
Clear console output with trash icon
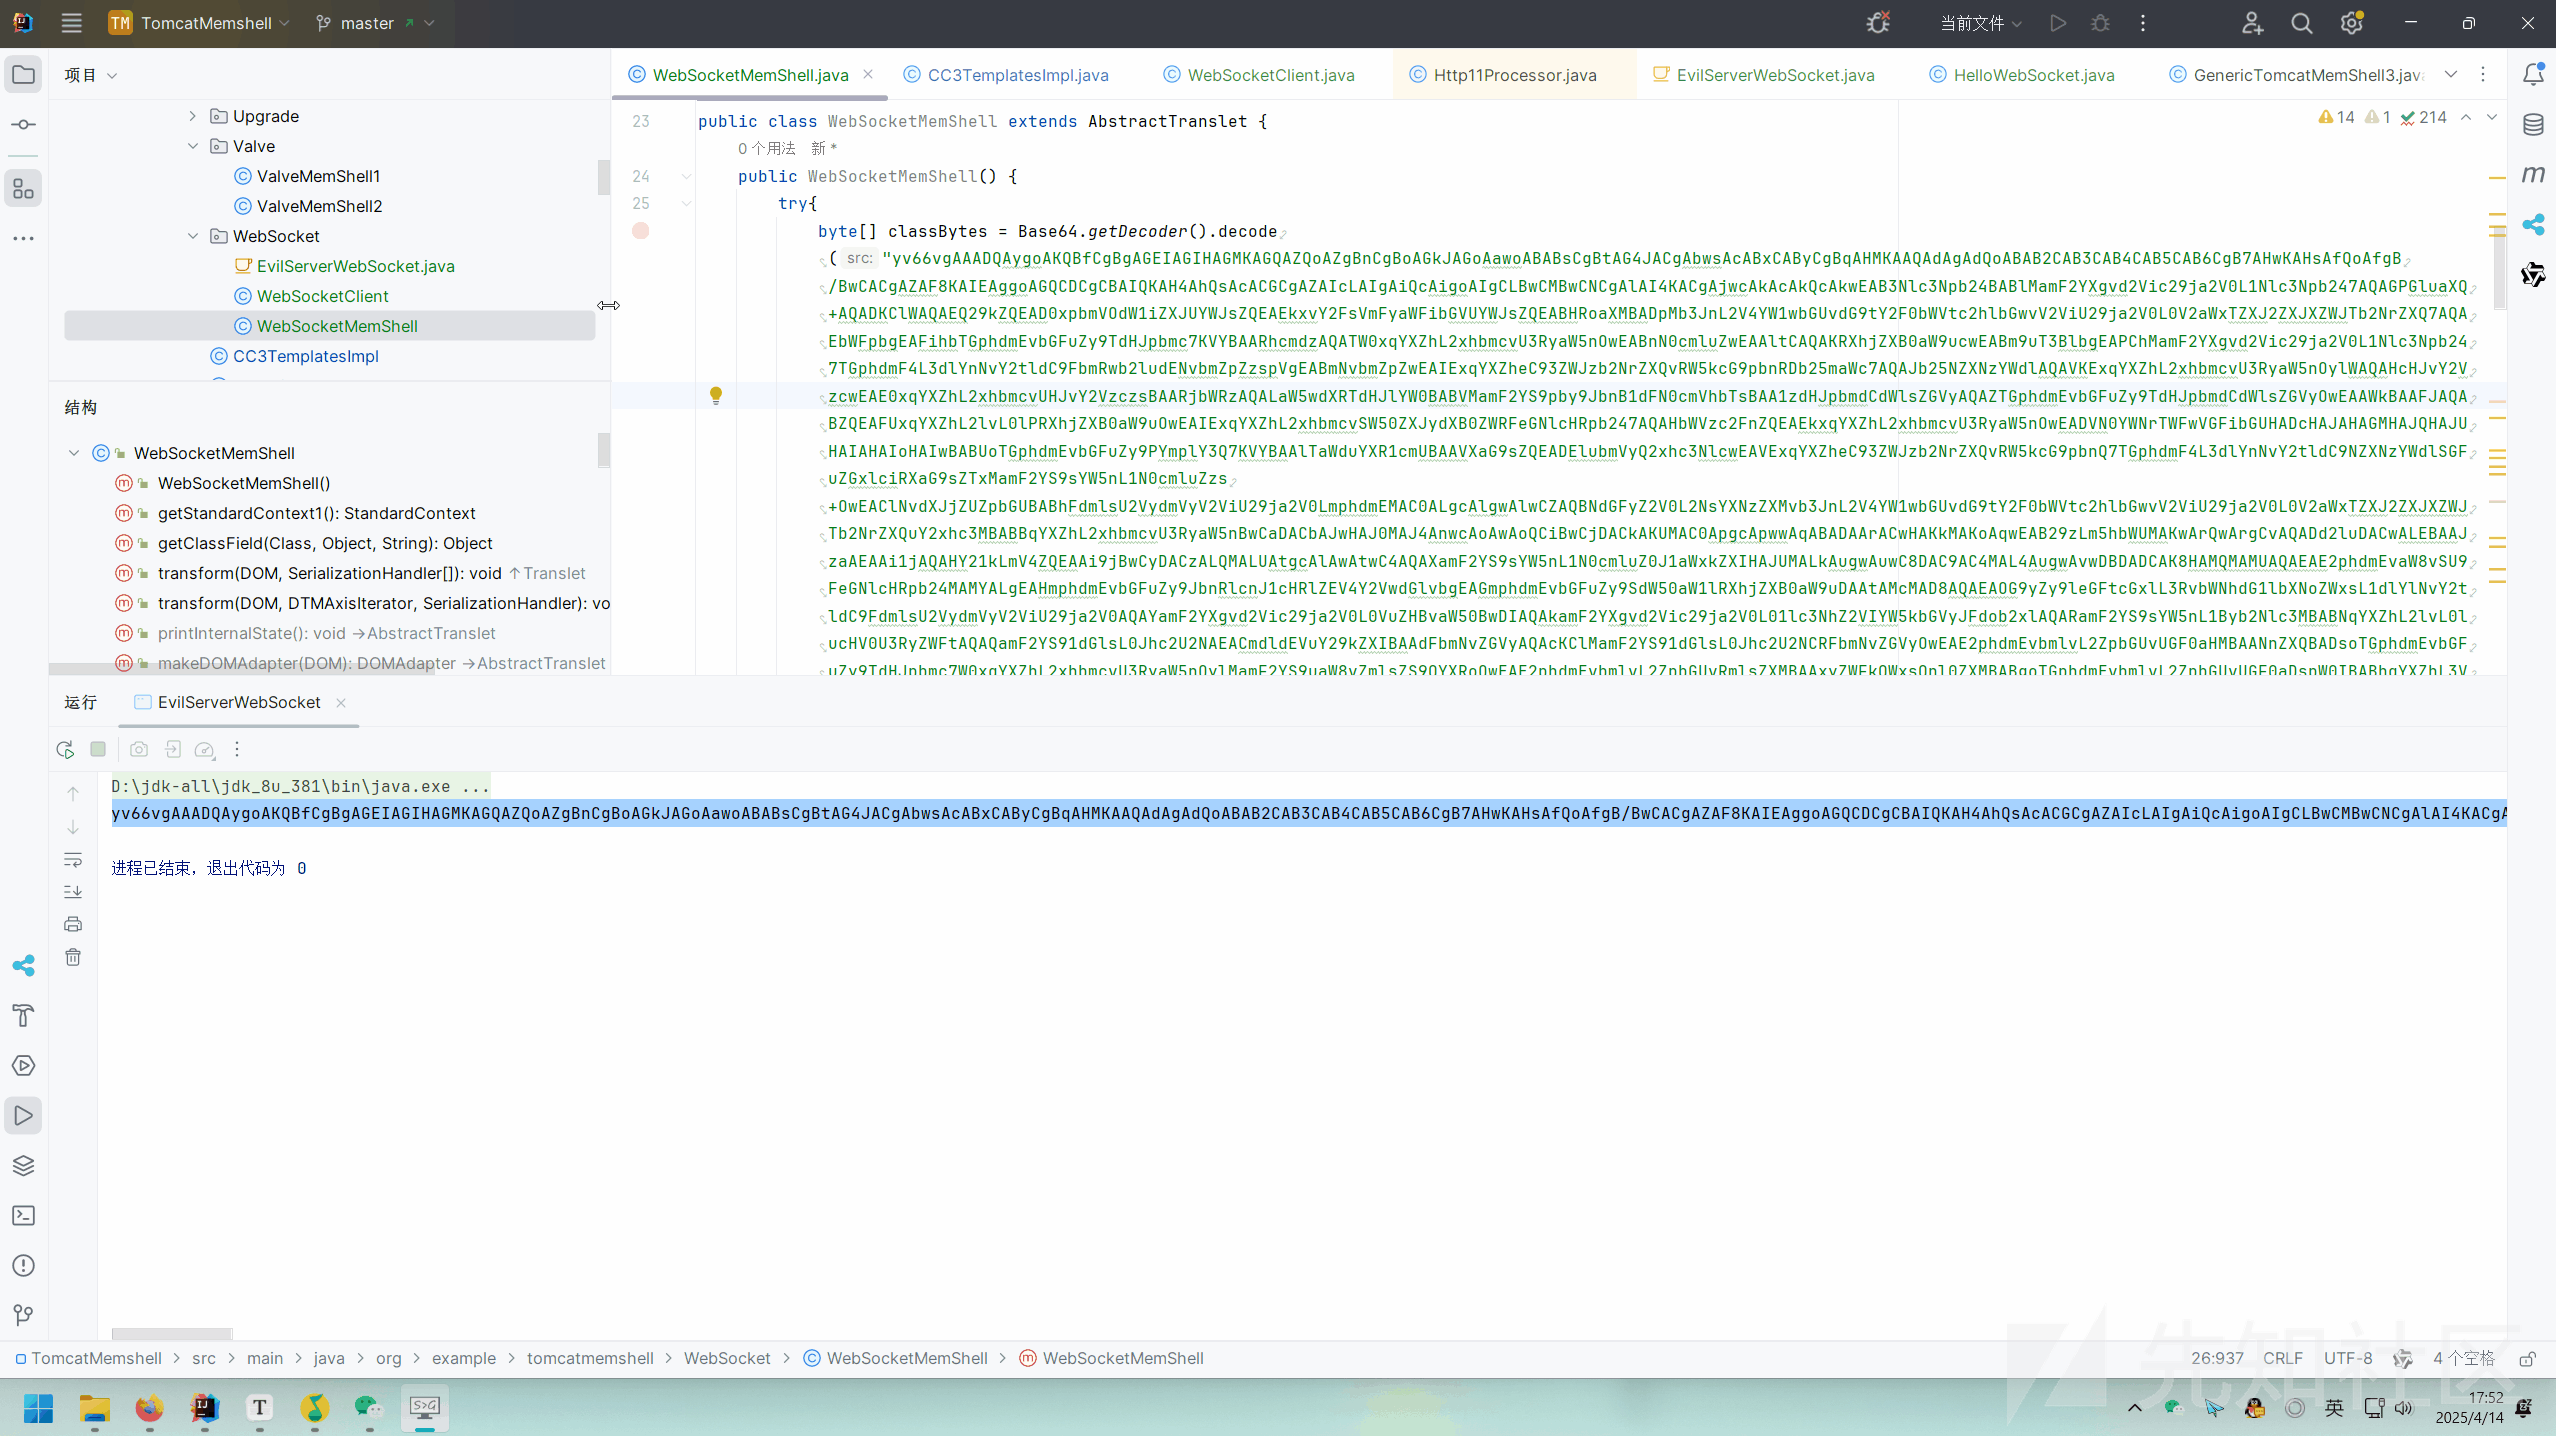point(73,958)
